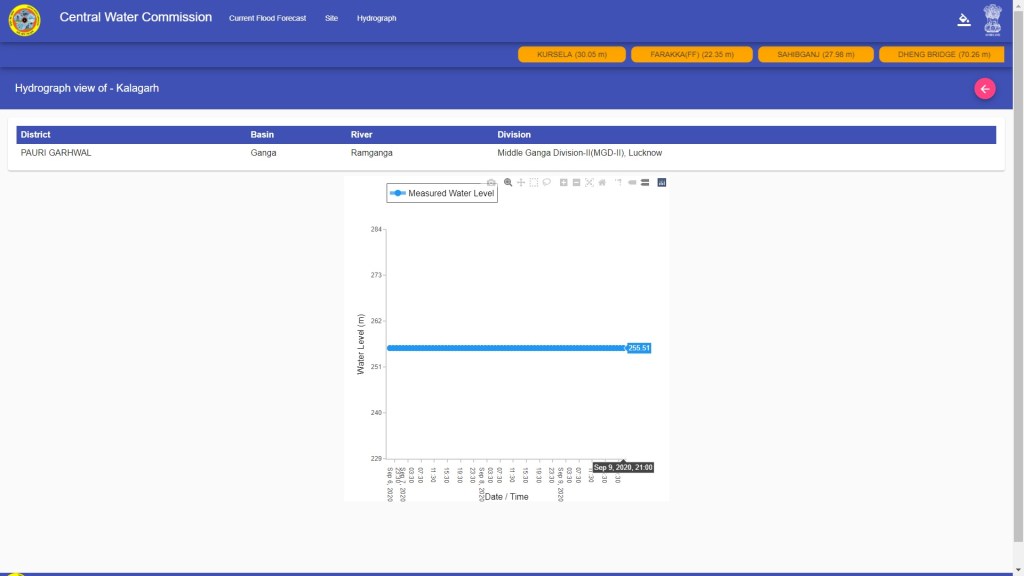Enable compare data on hover

645,183
